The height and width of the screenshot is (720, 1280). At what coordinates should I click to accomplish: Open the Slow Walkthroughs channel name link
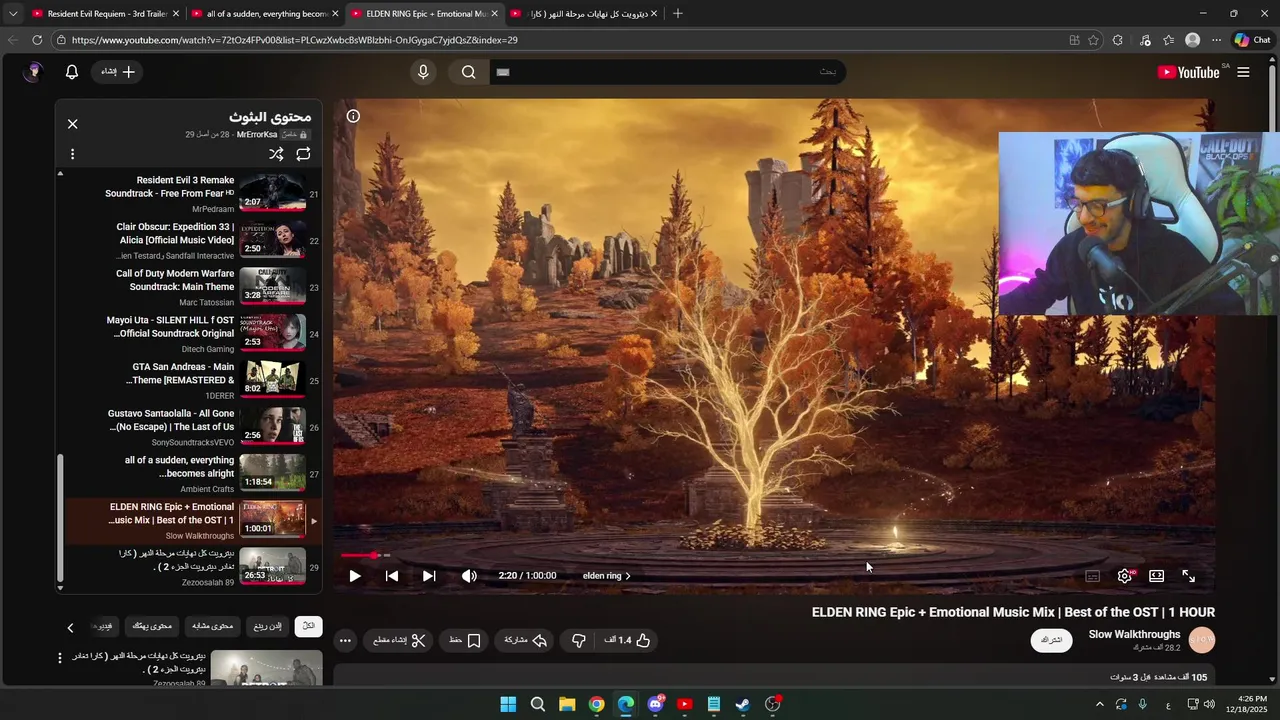click(x=1134, y=634)
